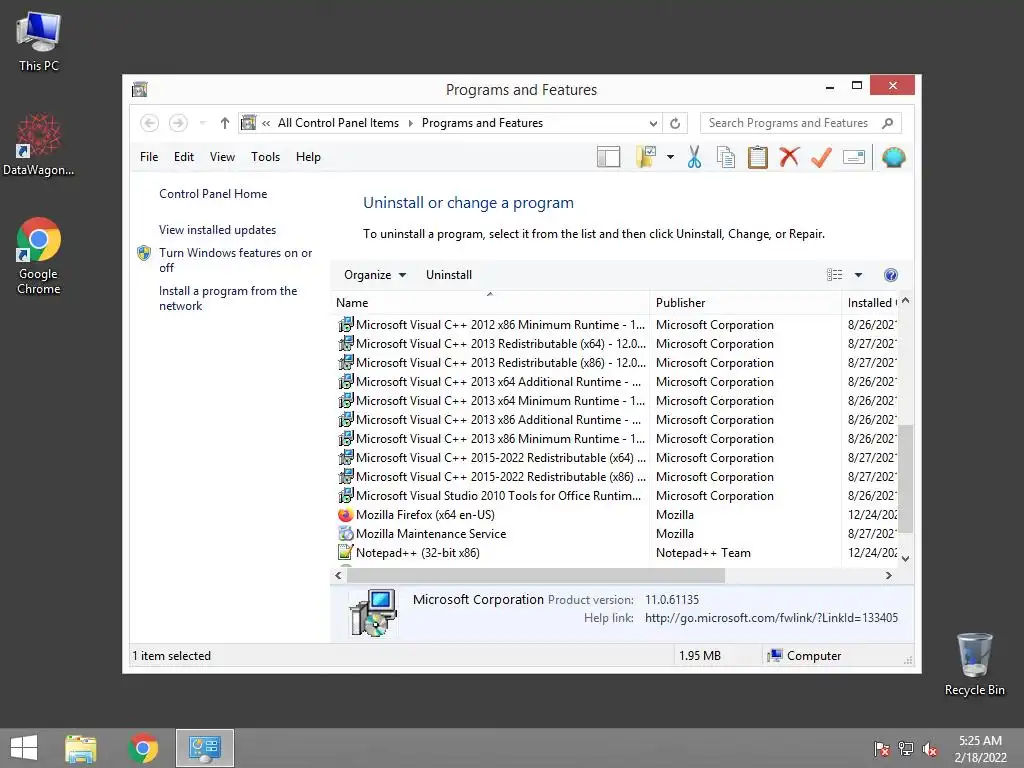Open the View menu
The width and height of the screenshot is (1024, 768).
pyautogui.click(x=222, y=157)
